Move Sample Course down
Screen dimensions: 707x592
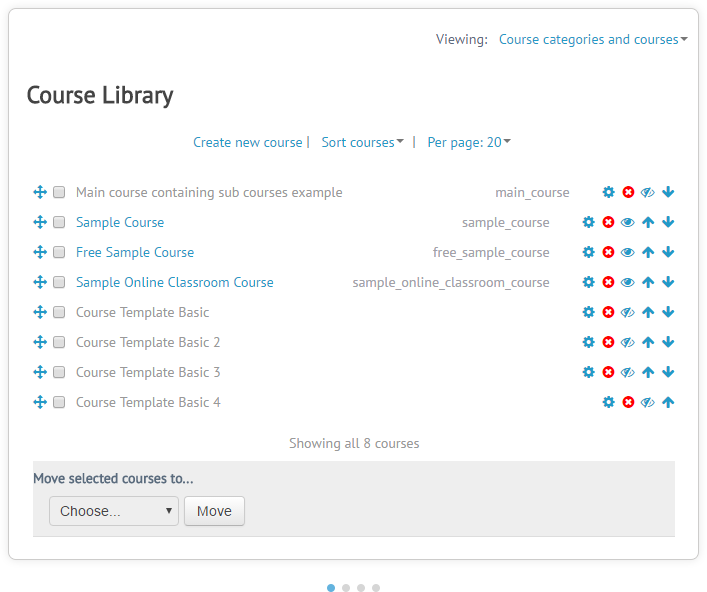pyautogui.click(x=668, y=222)
